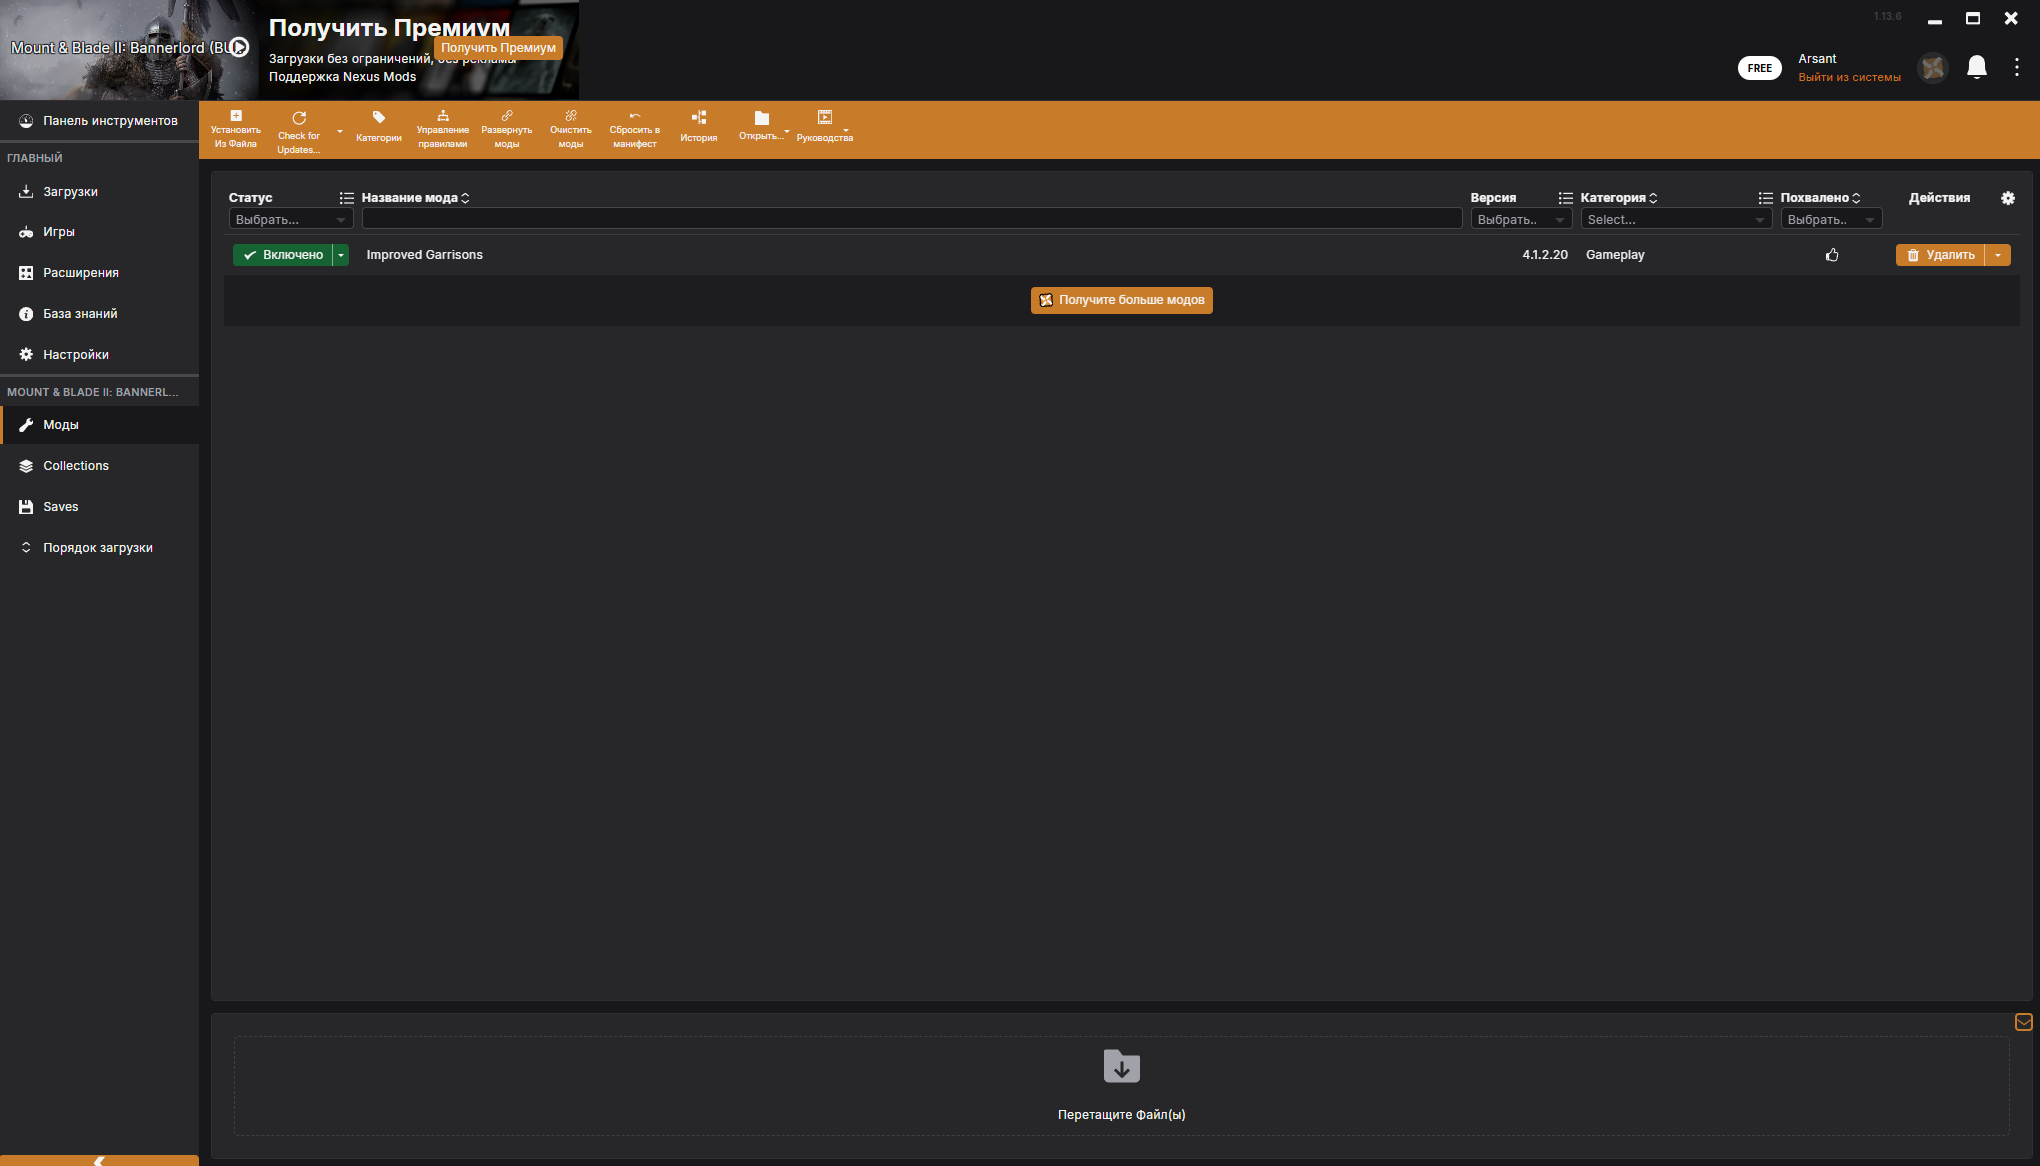Open Категории tag icon

point(379,118)
